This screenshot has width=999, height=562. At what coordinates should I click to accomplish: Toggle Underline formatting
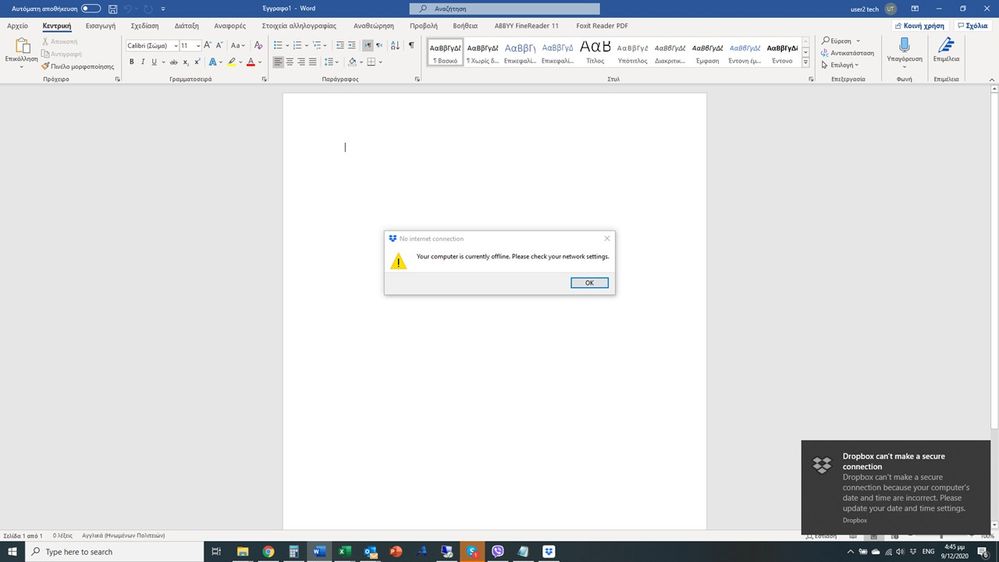pyautogui.click(x=154, y=62)
